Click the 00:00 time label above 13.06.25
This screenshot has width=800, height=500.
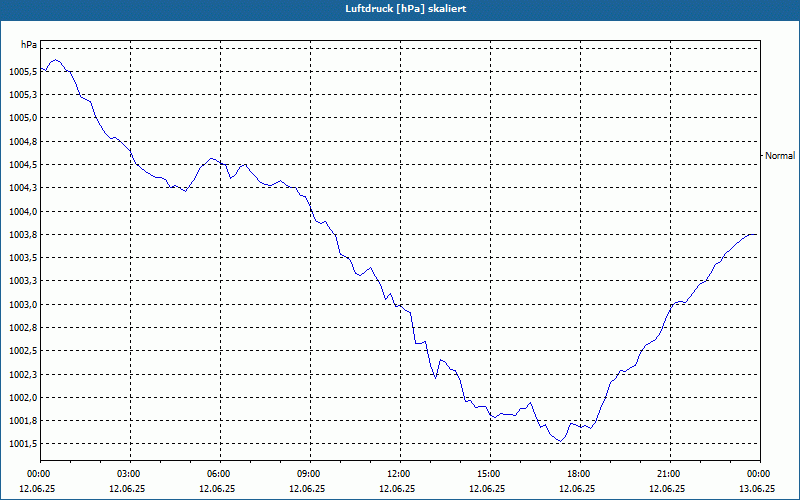click(757, 474)
